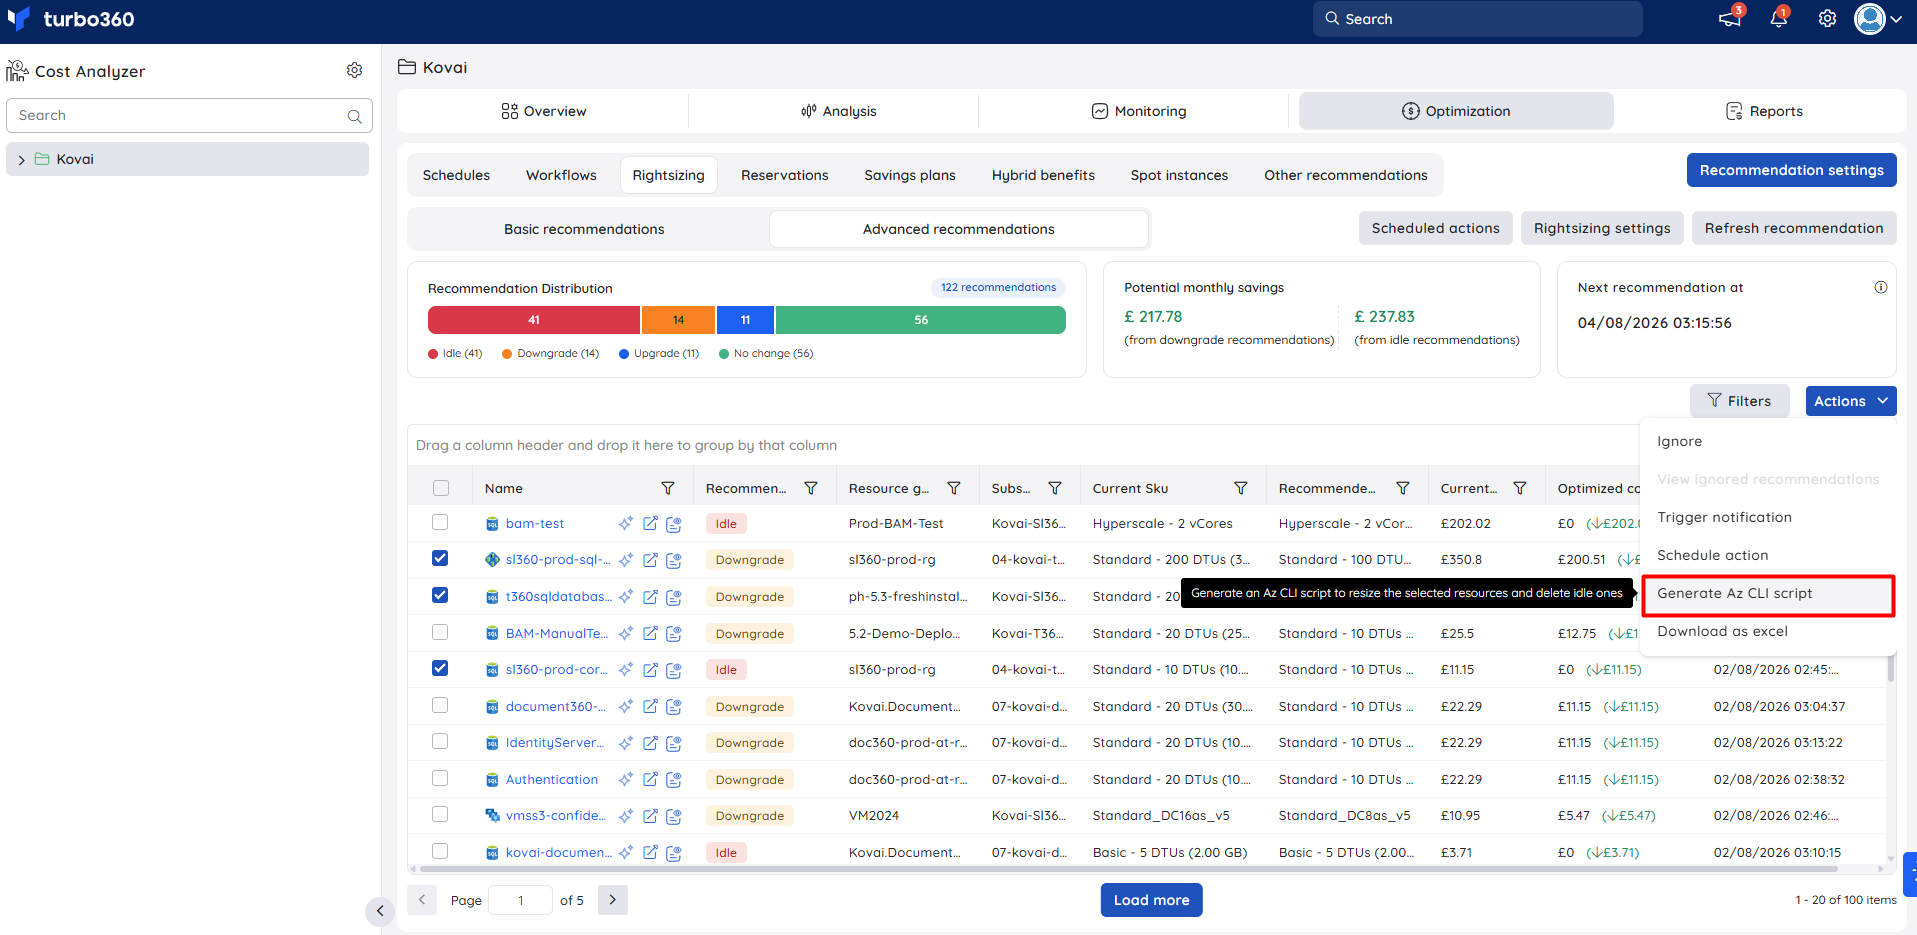The height and width of the screenshot is (935, 1917).
Task: Click the sparkle icon for vmss3-confide row
Action: tap(626, 816)
